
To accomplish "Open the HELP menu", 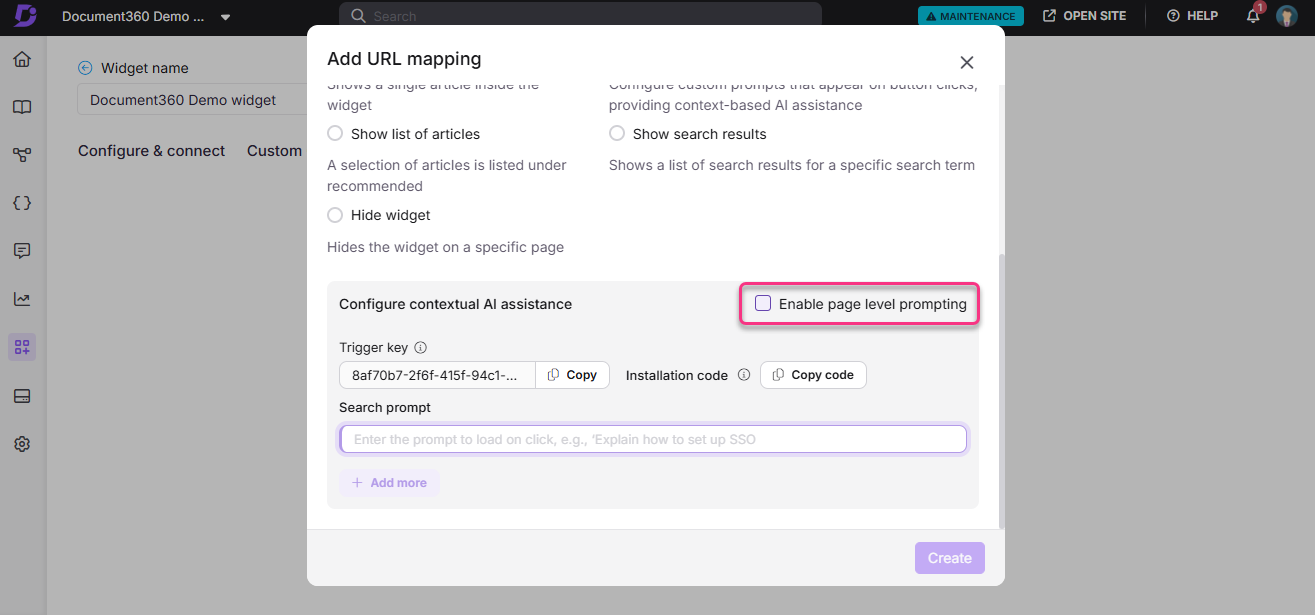I will 1192,16.
